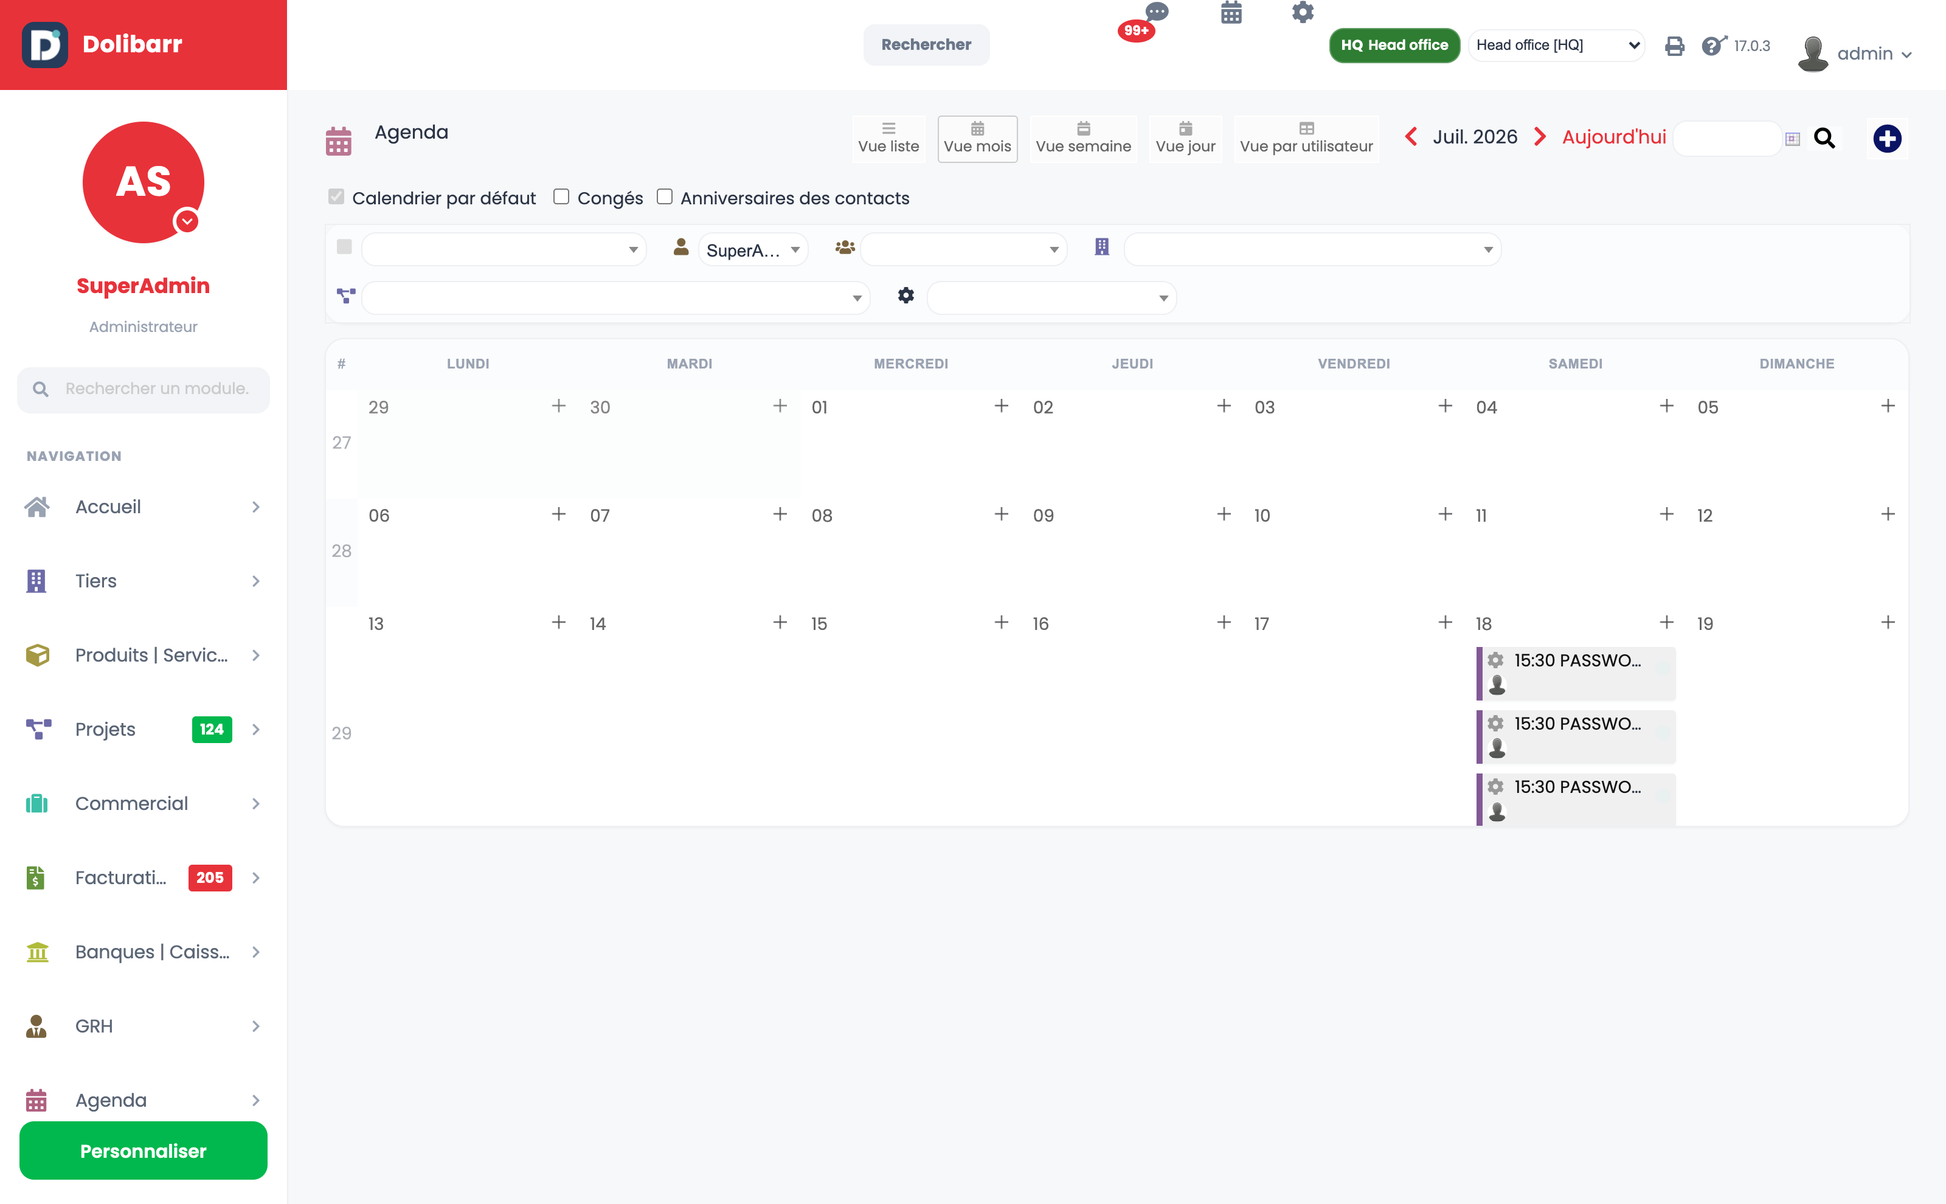Image resolution: width=1946 pixels, height=1204 pixels.
Task: Switch to Vue par utilisateur
Action: (1306, 138)
